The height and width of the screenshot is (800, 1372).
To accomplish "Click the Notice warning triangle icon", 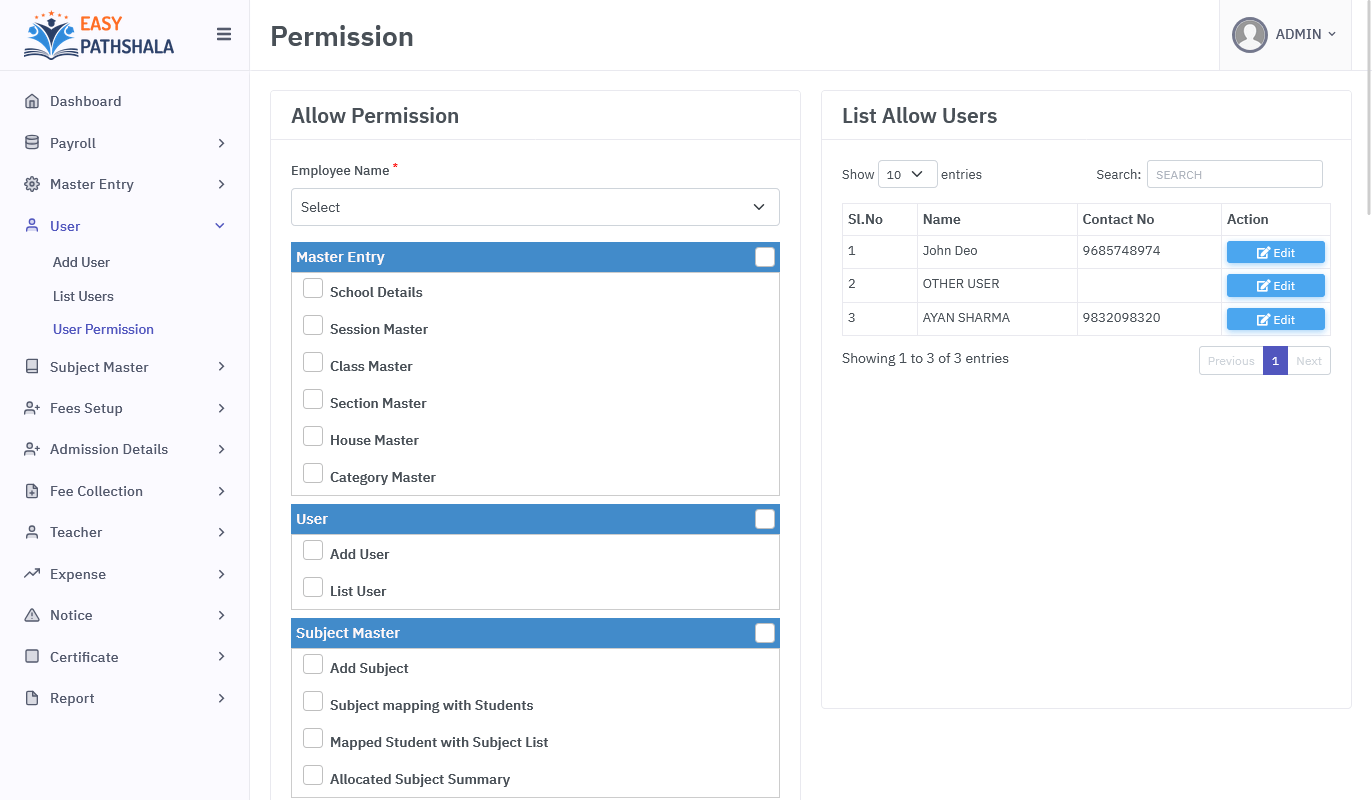I will (x=32, y=615).
